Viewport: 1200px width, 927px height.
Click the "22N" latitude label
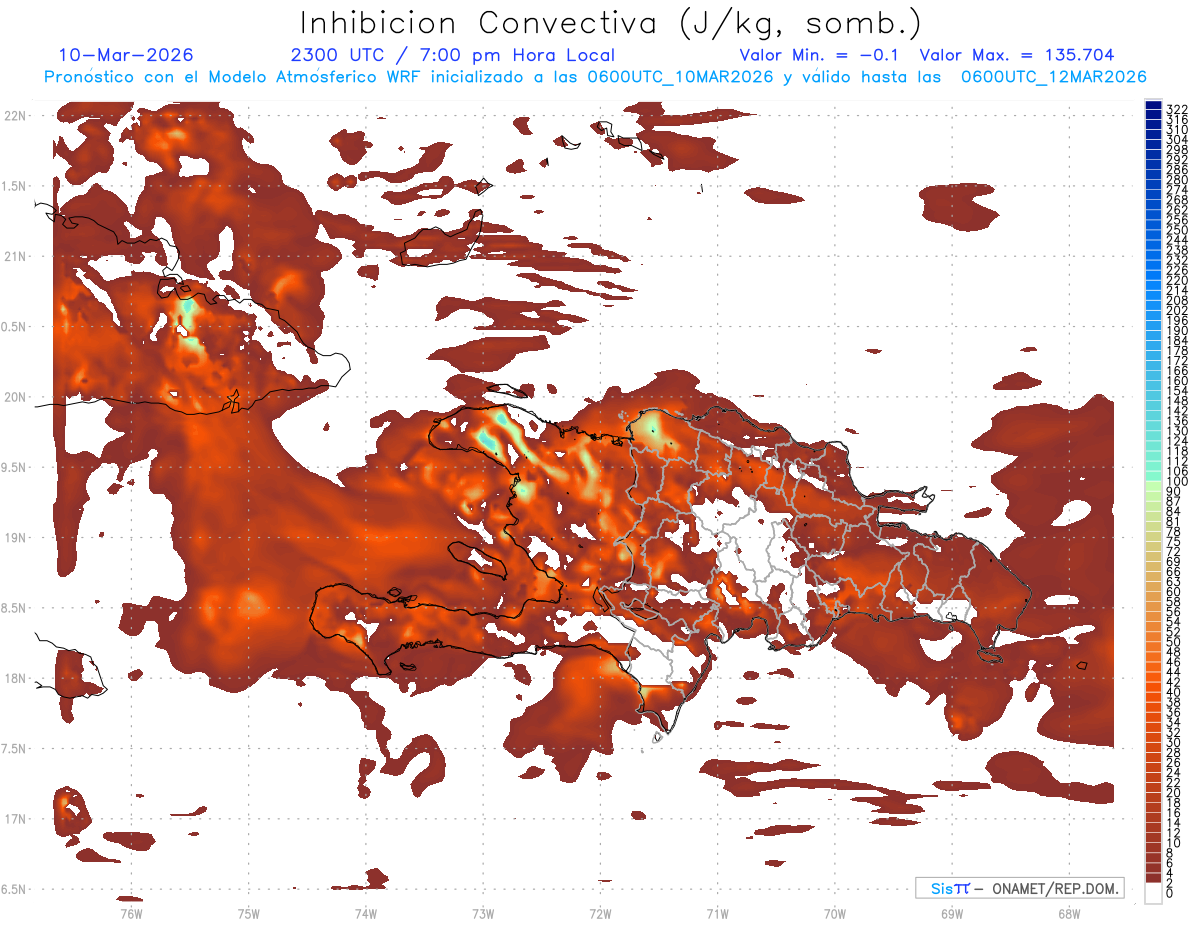pos(17,116)
